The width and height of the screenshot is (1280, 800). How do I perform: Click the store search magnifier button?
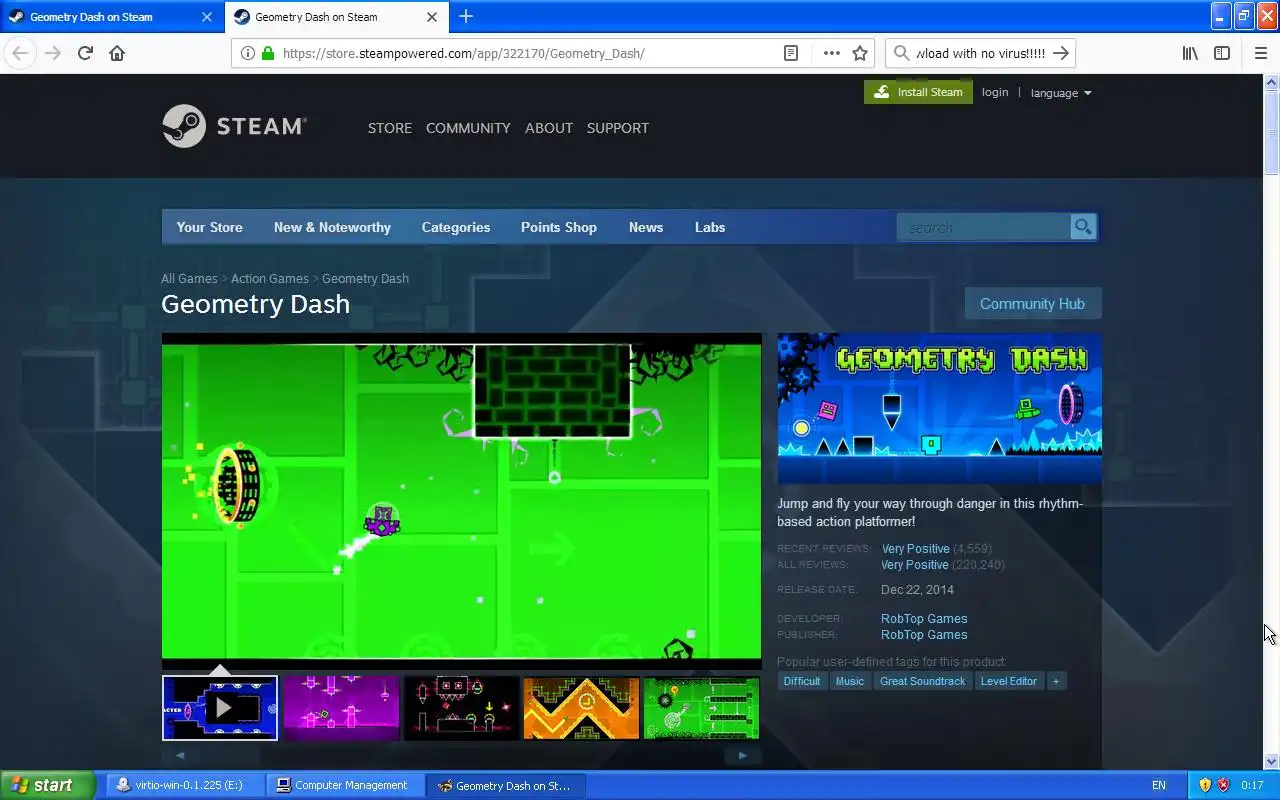pyautogui.click(x=1083, y=227)
